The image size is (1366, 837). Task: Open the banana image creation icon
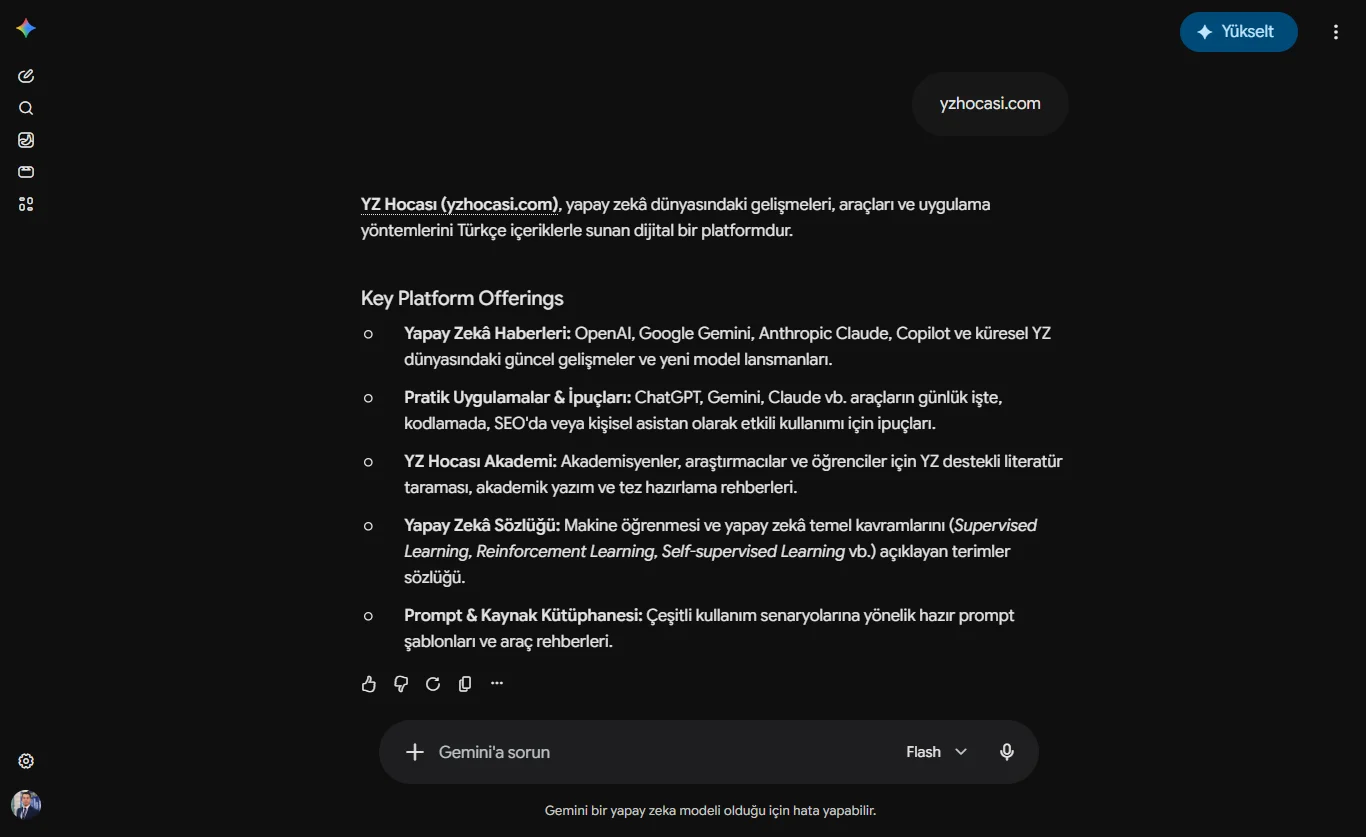coord(26,140)
